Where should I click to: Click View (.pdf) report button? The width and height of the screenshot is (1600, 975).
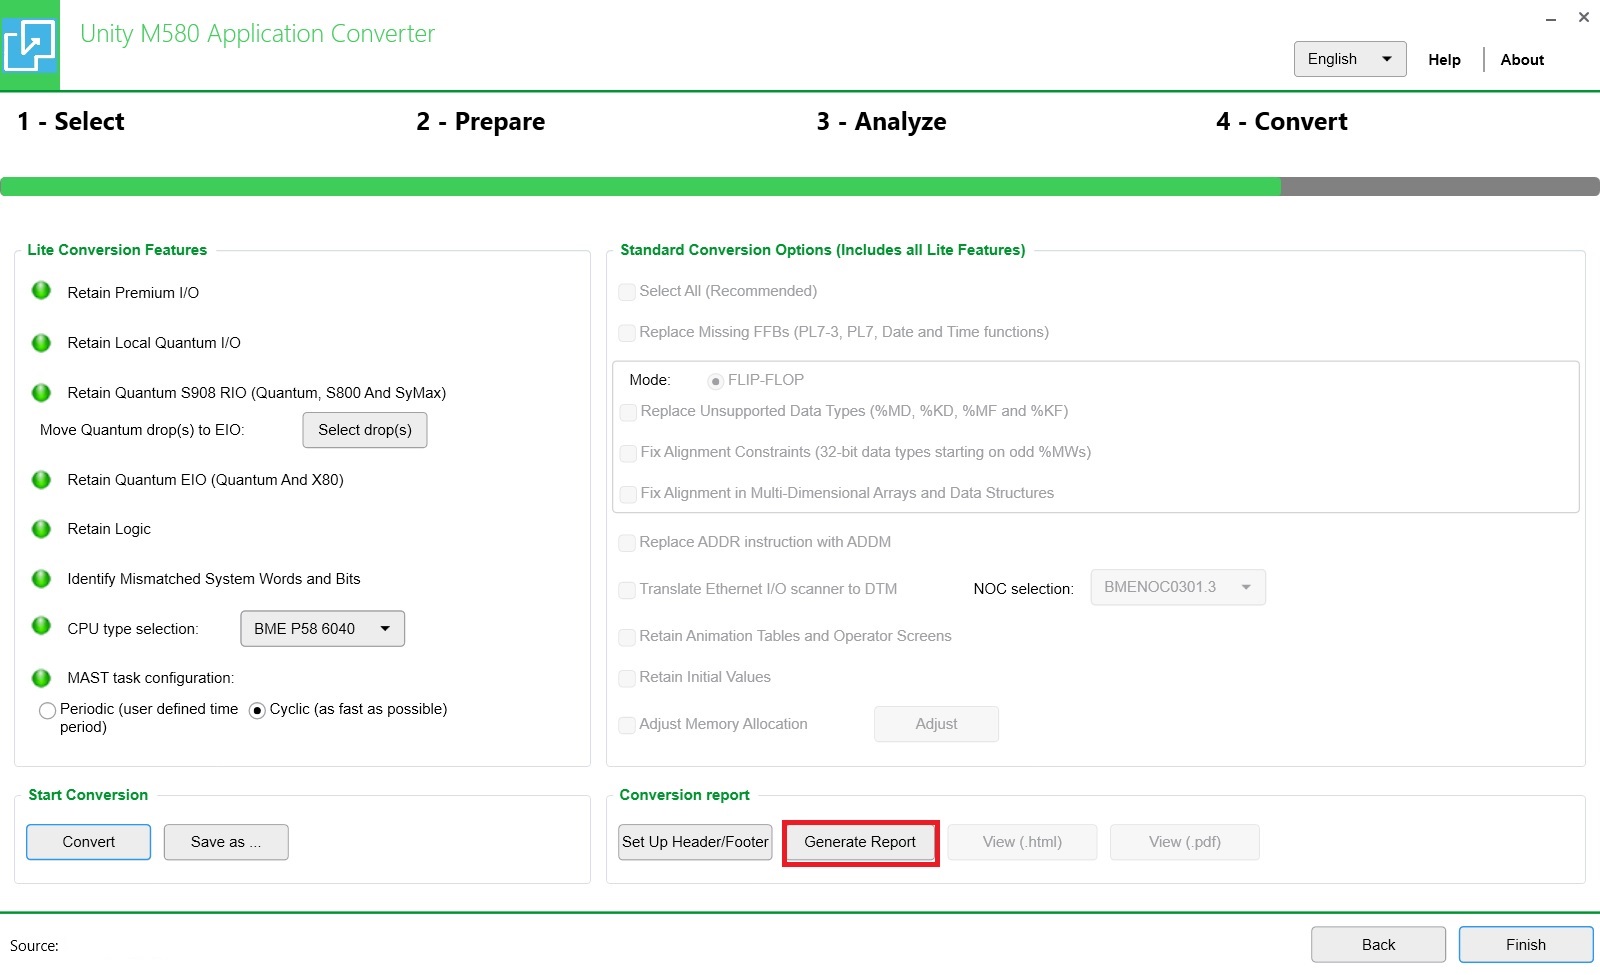pos(1185,842)
